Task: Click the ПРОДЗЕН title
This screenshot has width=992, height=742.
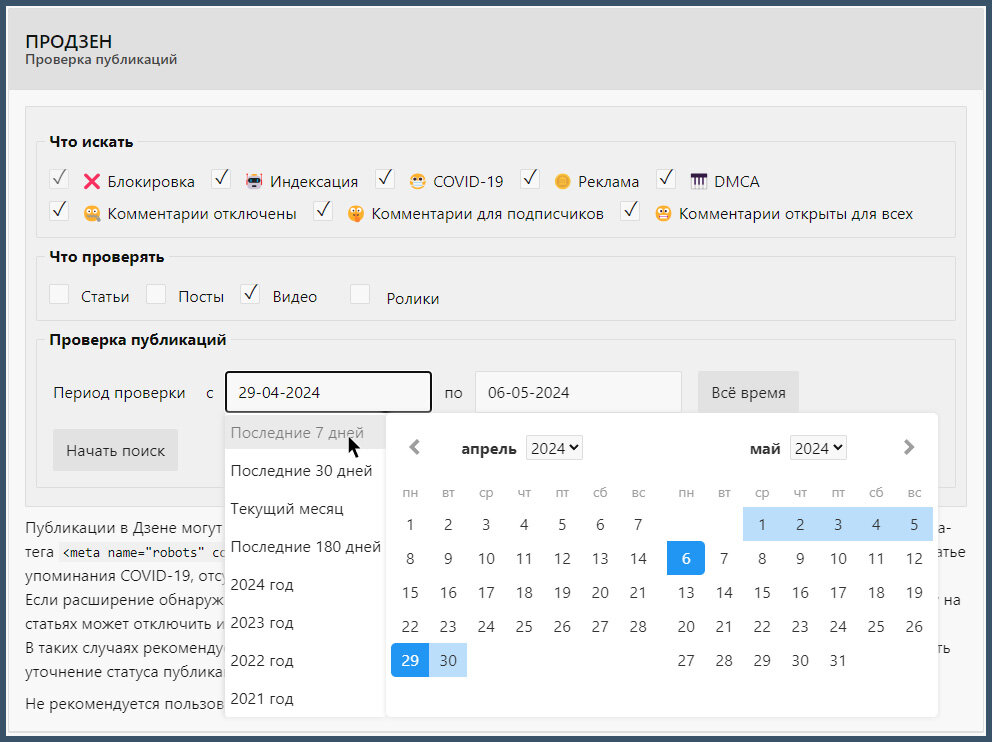Action: (68, 42)
